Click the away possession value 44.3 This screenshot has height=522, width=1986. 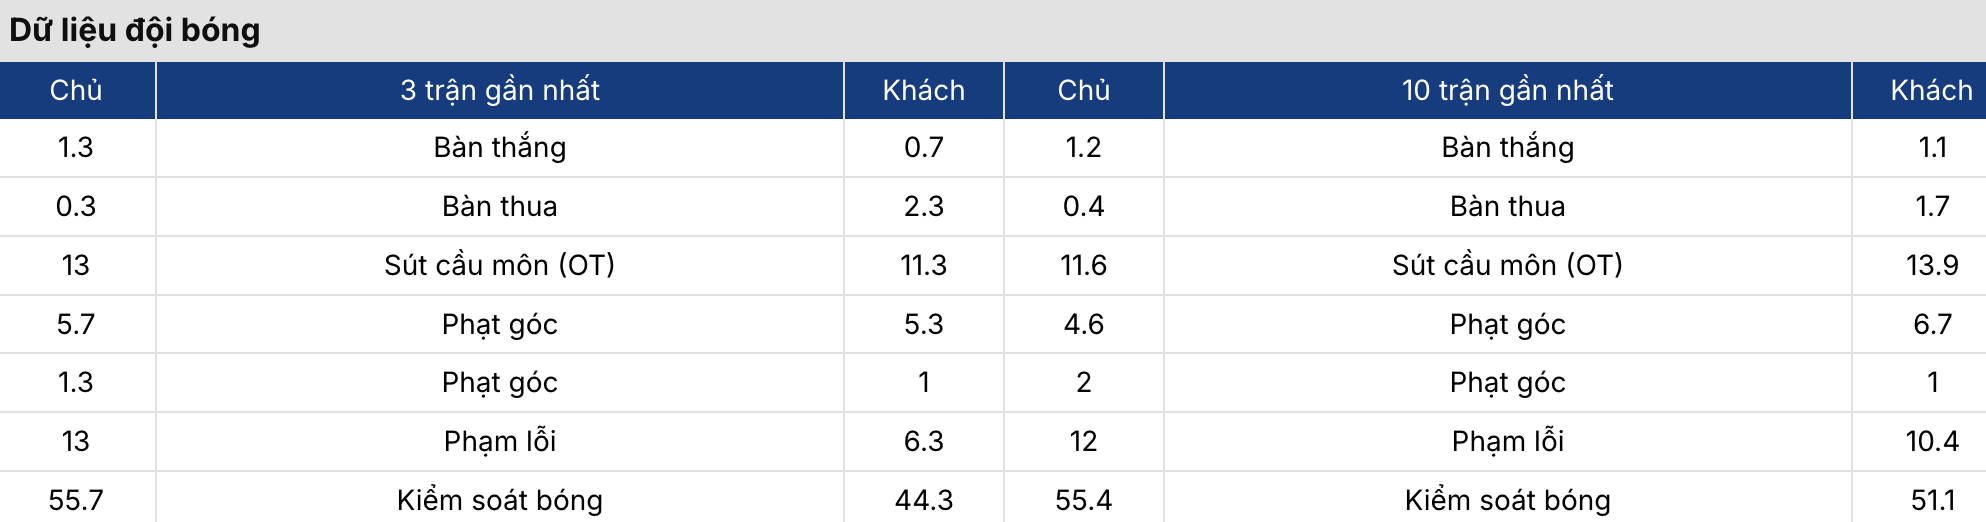pyautogui.click(x=924, y=500)
